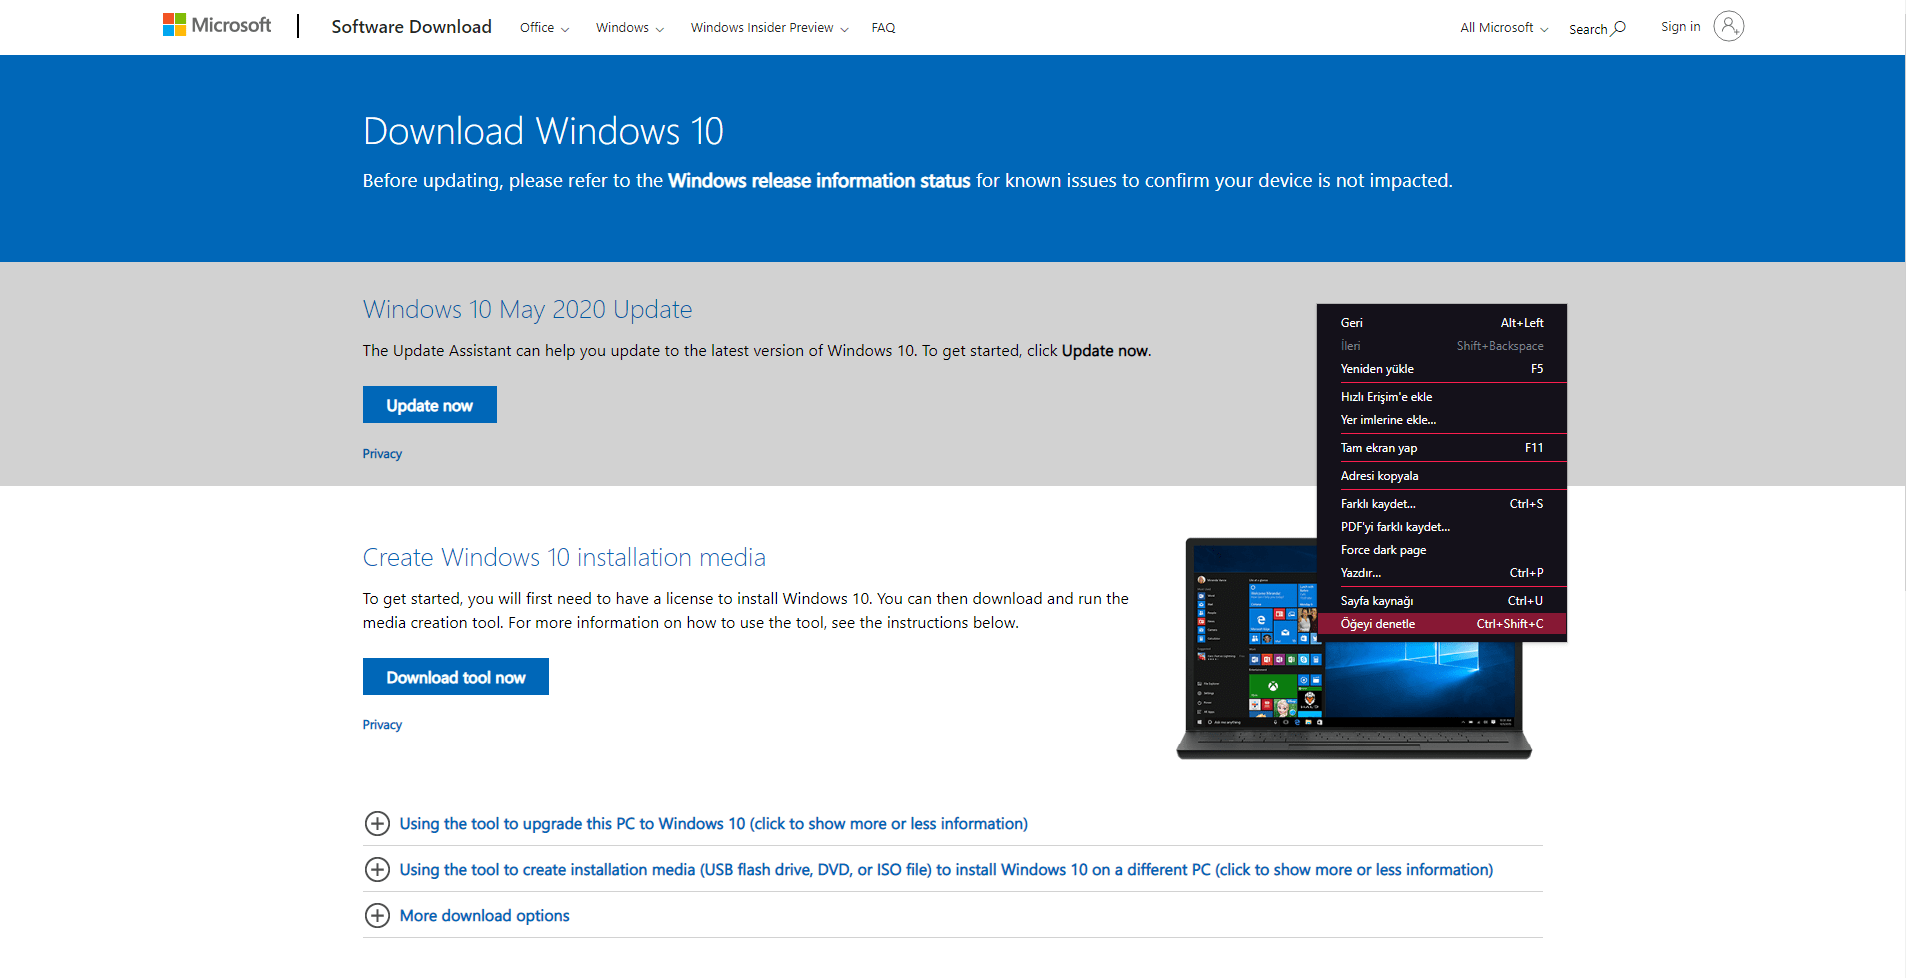Choose Yeniden yükle from context menu

[1442, 369]
